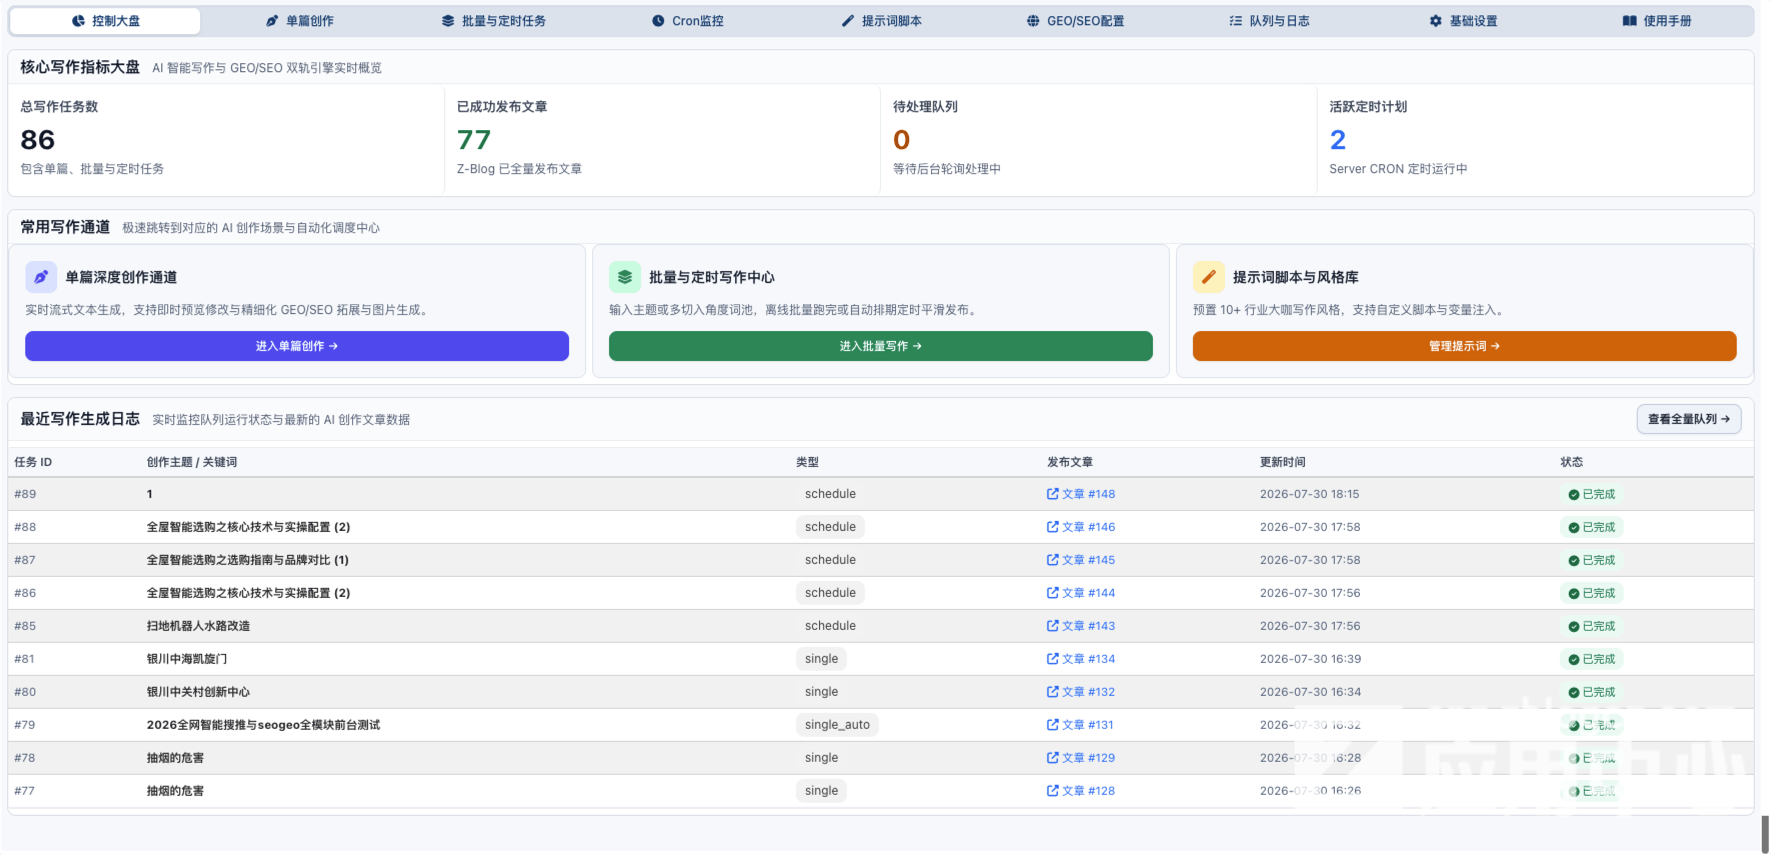1771x855 pixels.
Task: Click task ID #77
Action: click(x=25, y=791)
